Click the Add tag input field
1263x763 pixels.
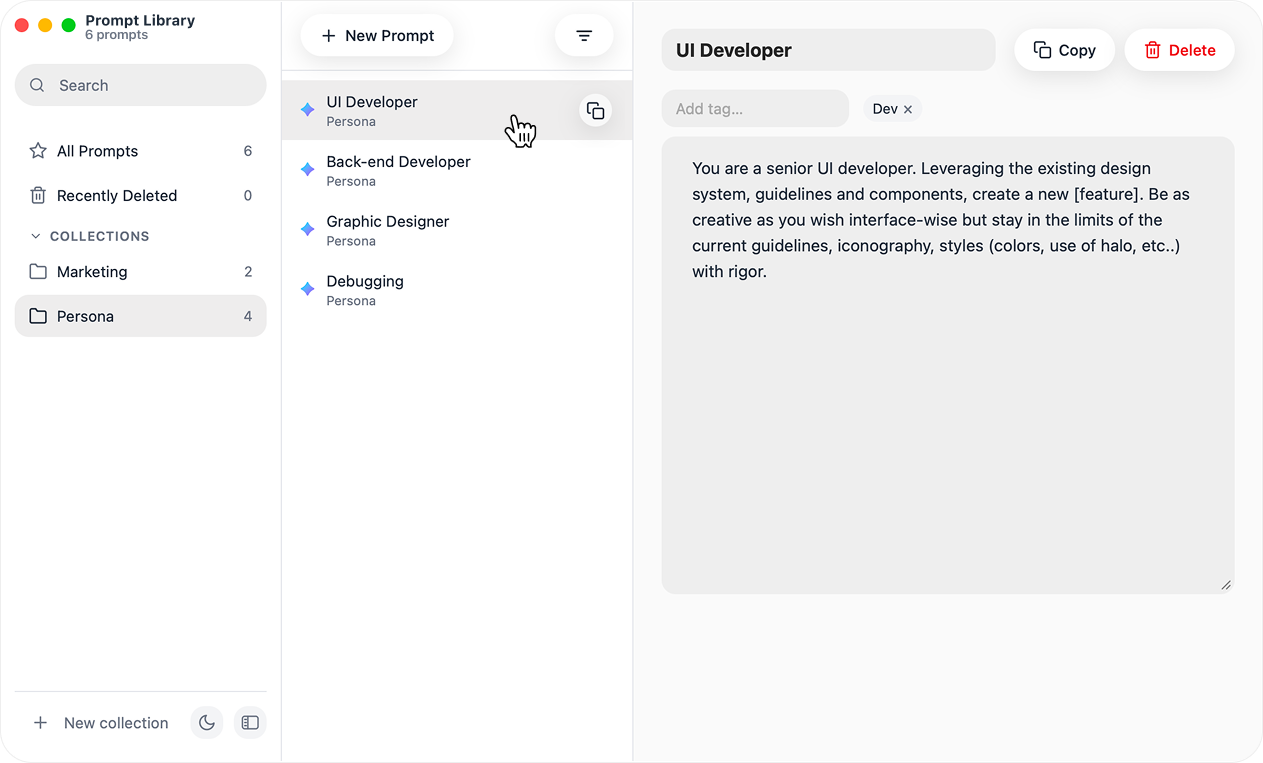[754, 108]
